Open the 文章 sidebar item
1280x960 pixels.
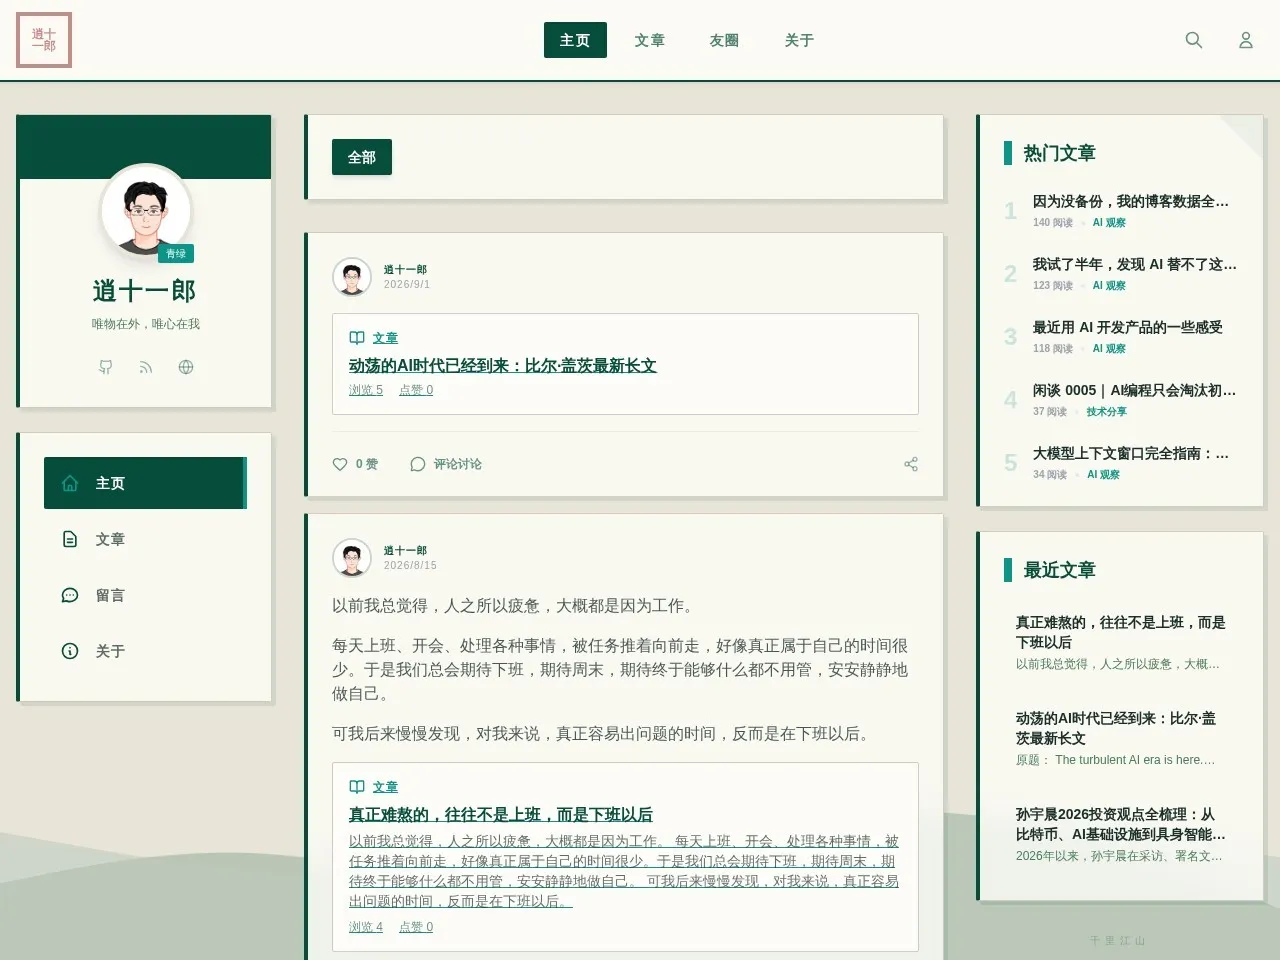pyautogui.click(x=145, y=539)
